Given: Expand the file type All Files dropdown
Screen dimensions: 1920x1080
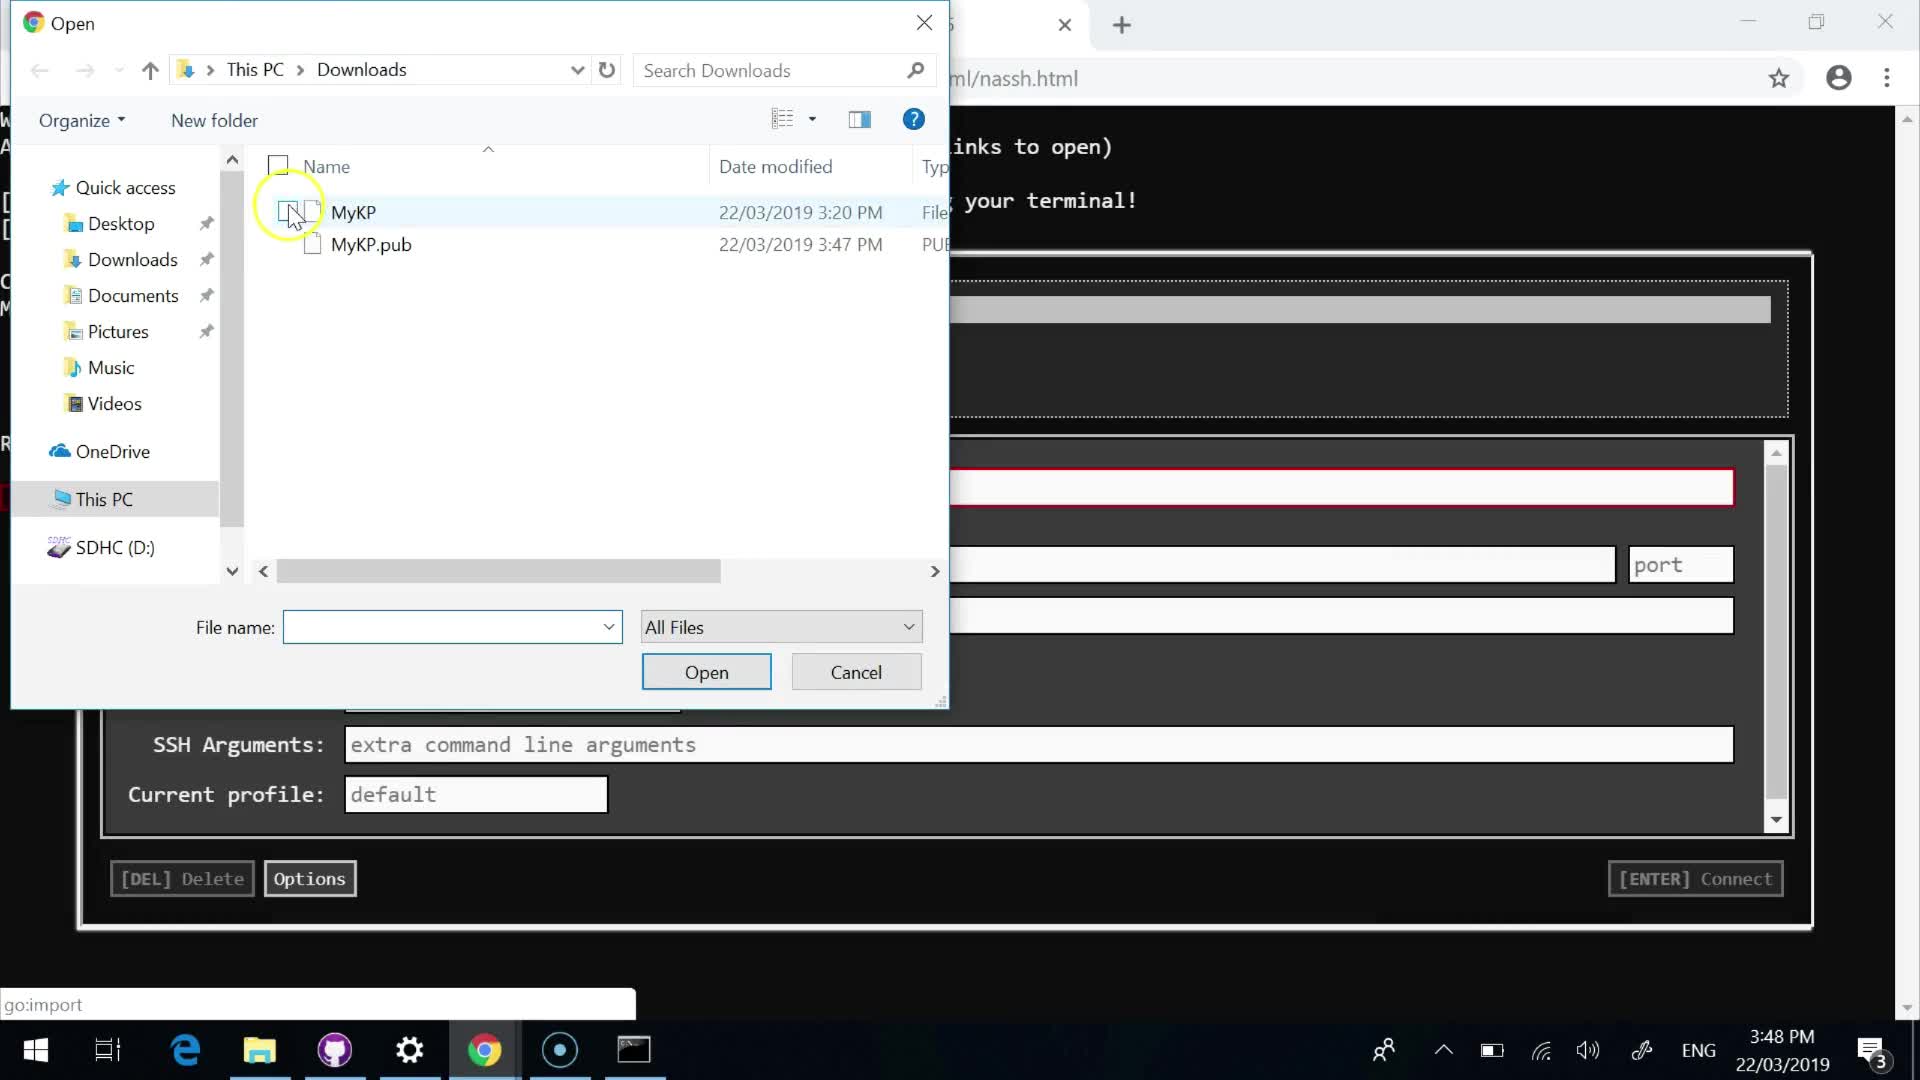Looking at the screenshot, I should coord(908,627).
